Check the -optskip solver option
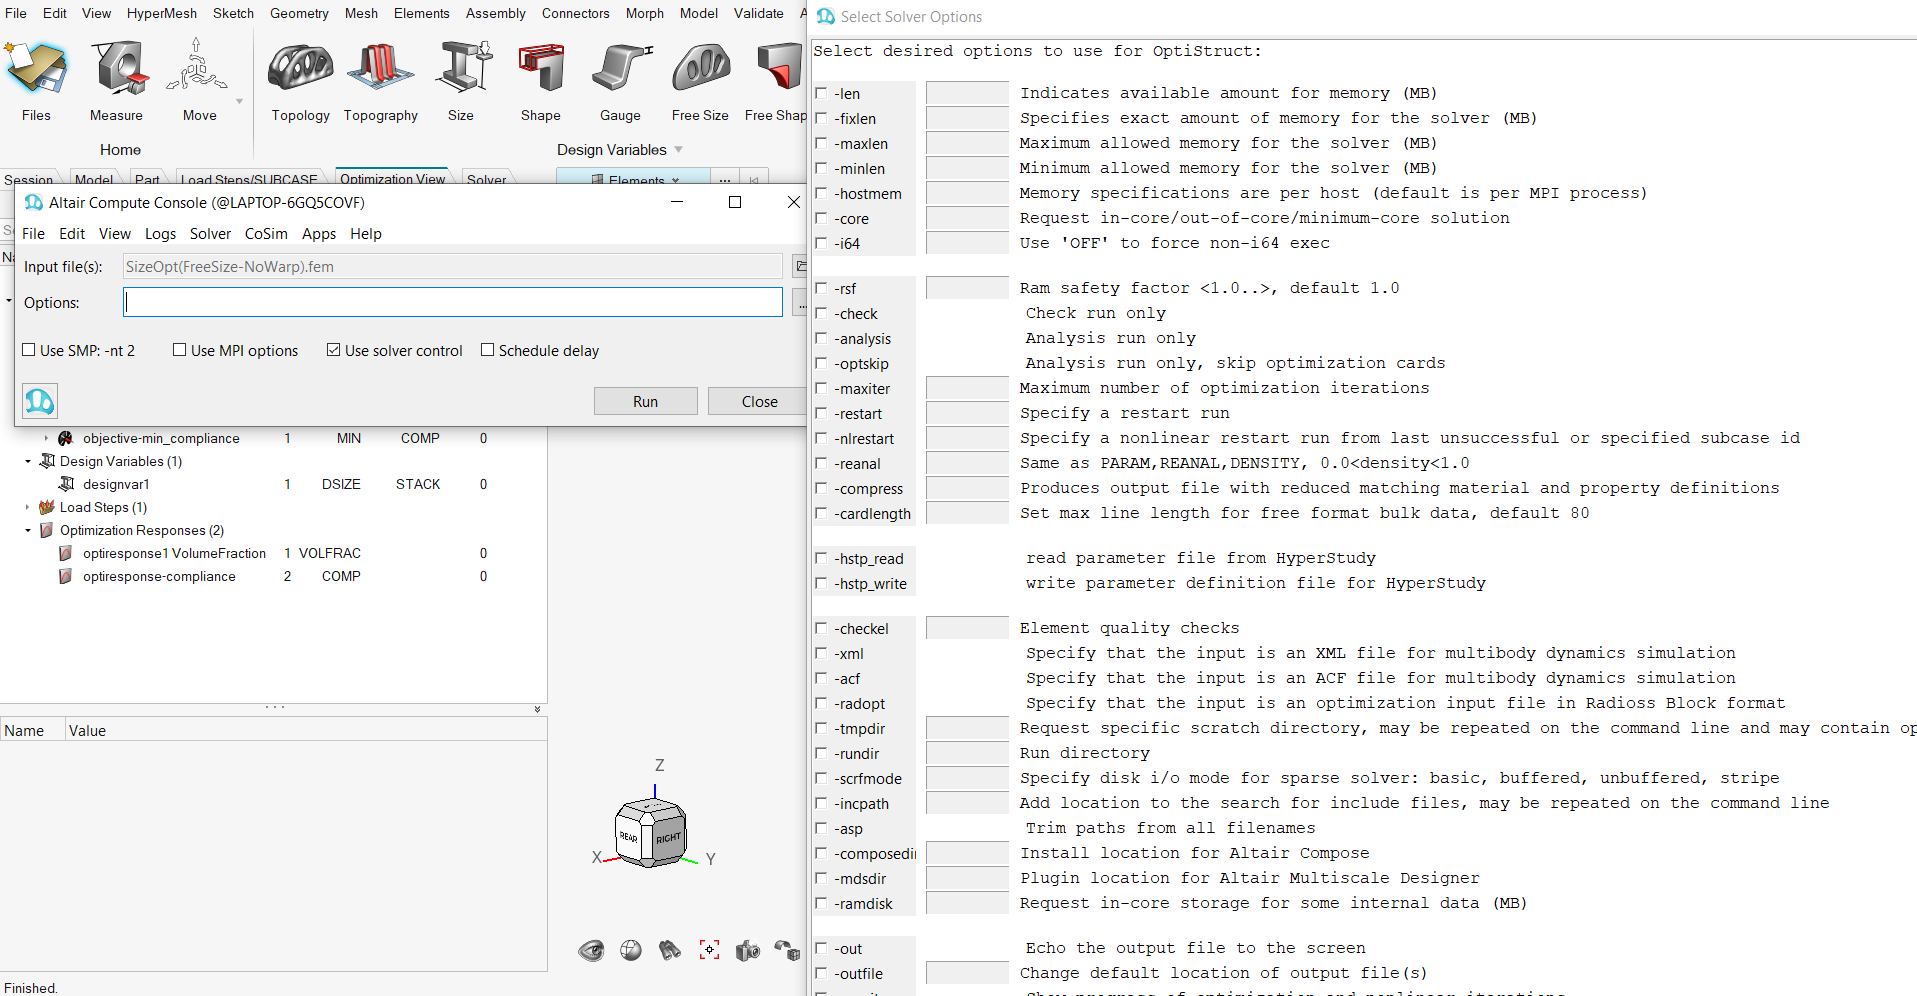This screenshot has height=996, width=1917. click(x=821, y=363)
